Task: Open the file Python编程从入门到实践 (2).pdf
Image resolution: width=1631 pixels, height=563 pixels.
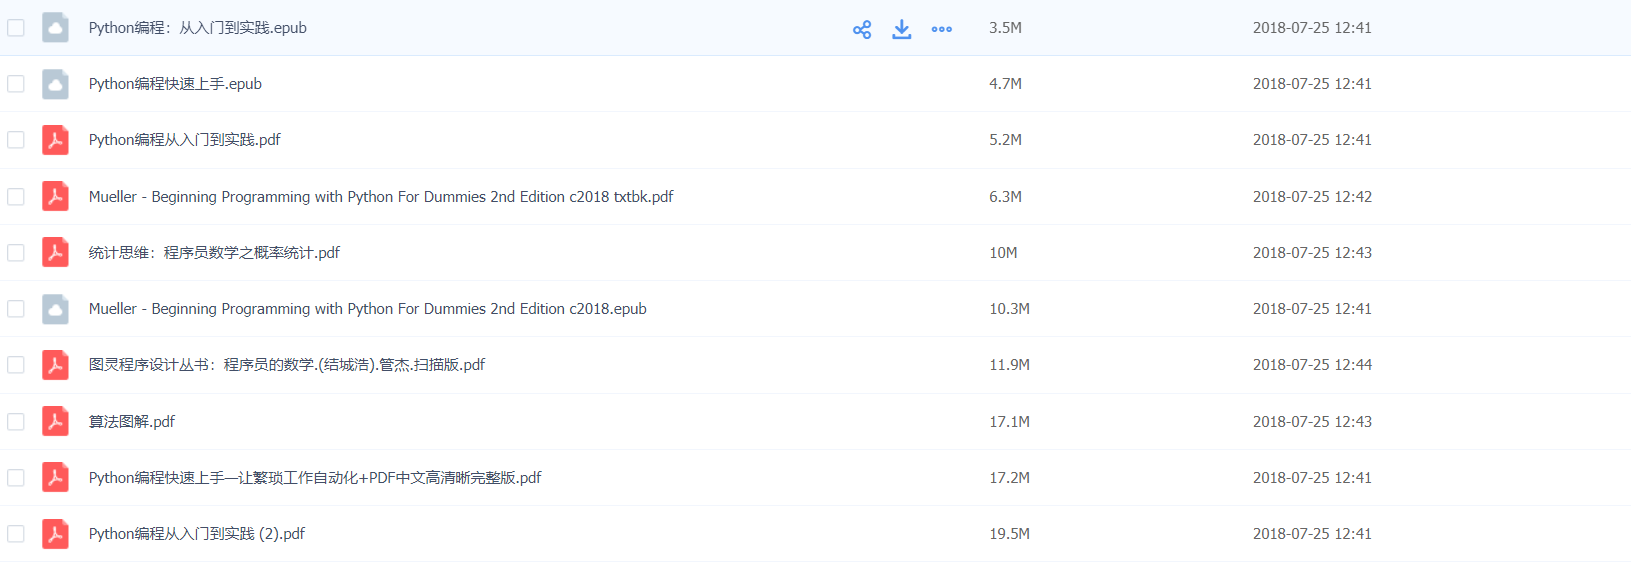Action: coord(197,534)
